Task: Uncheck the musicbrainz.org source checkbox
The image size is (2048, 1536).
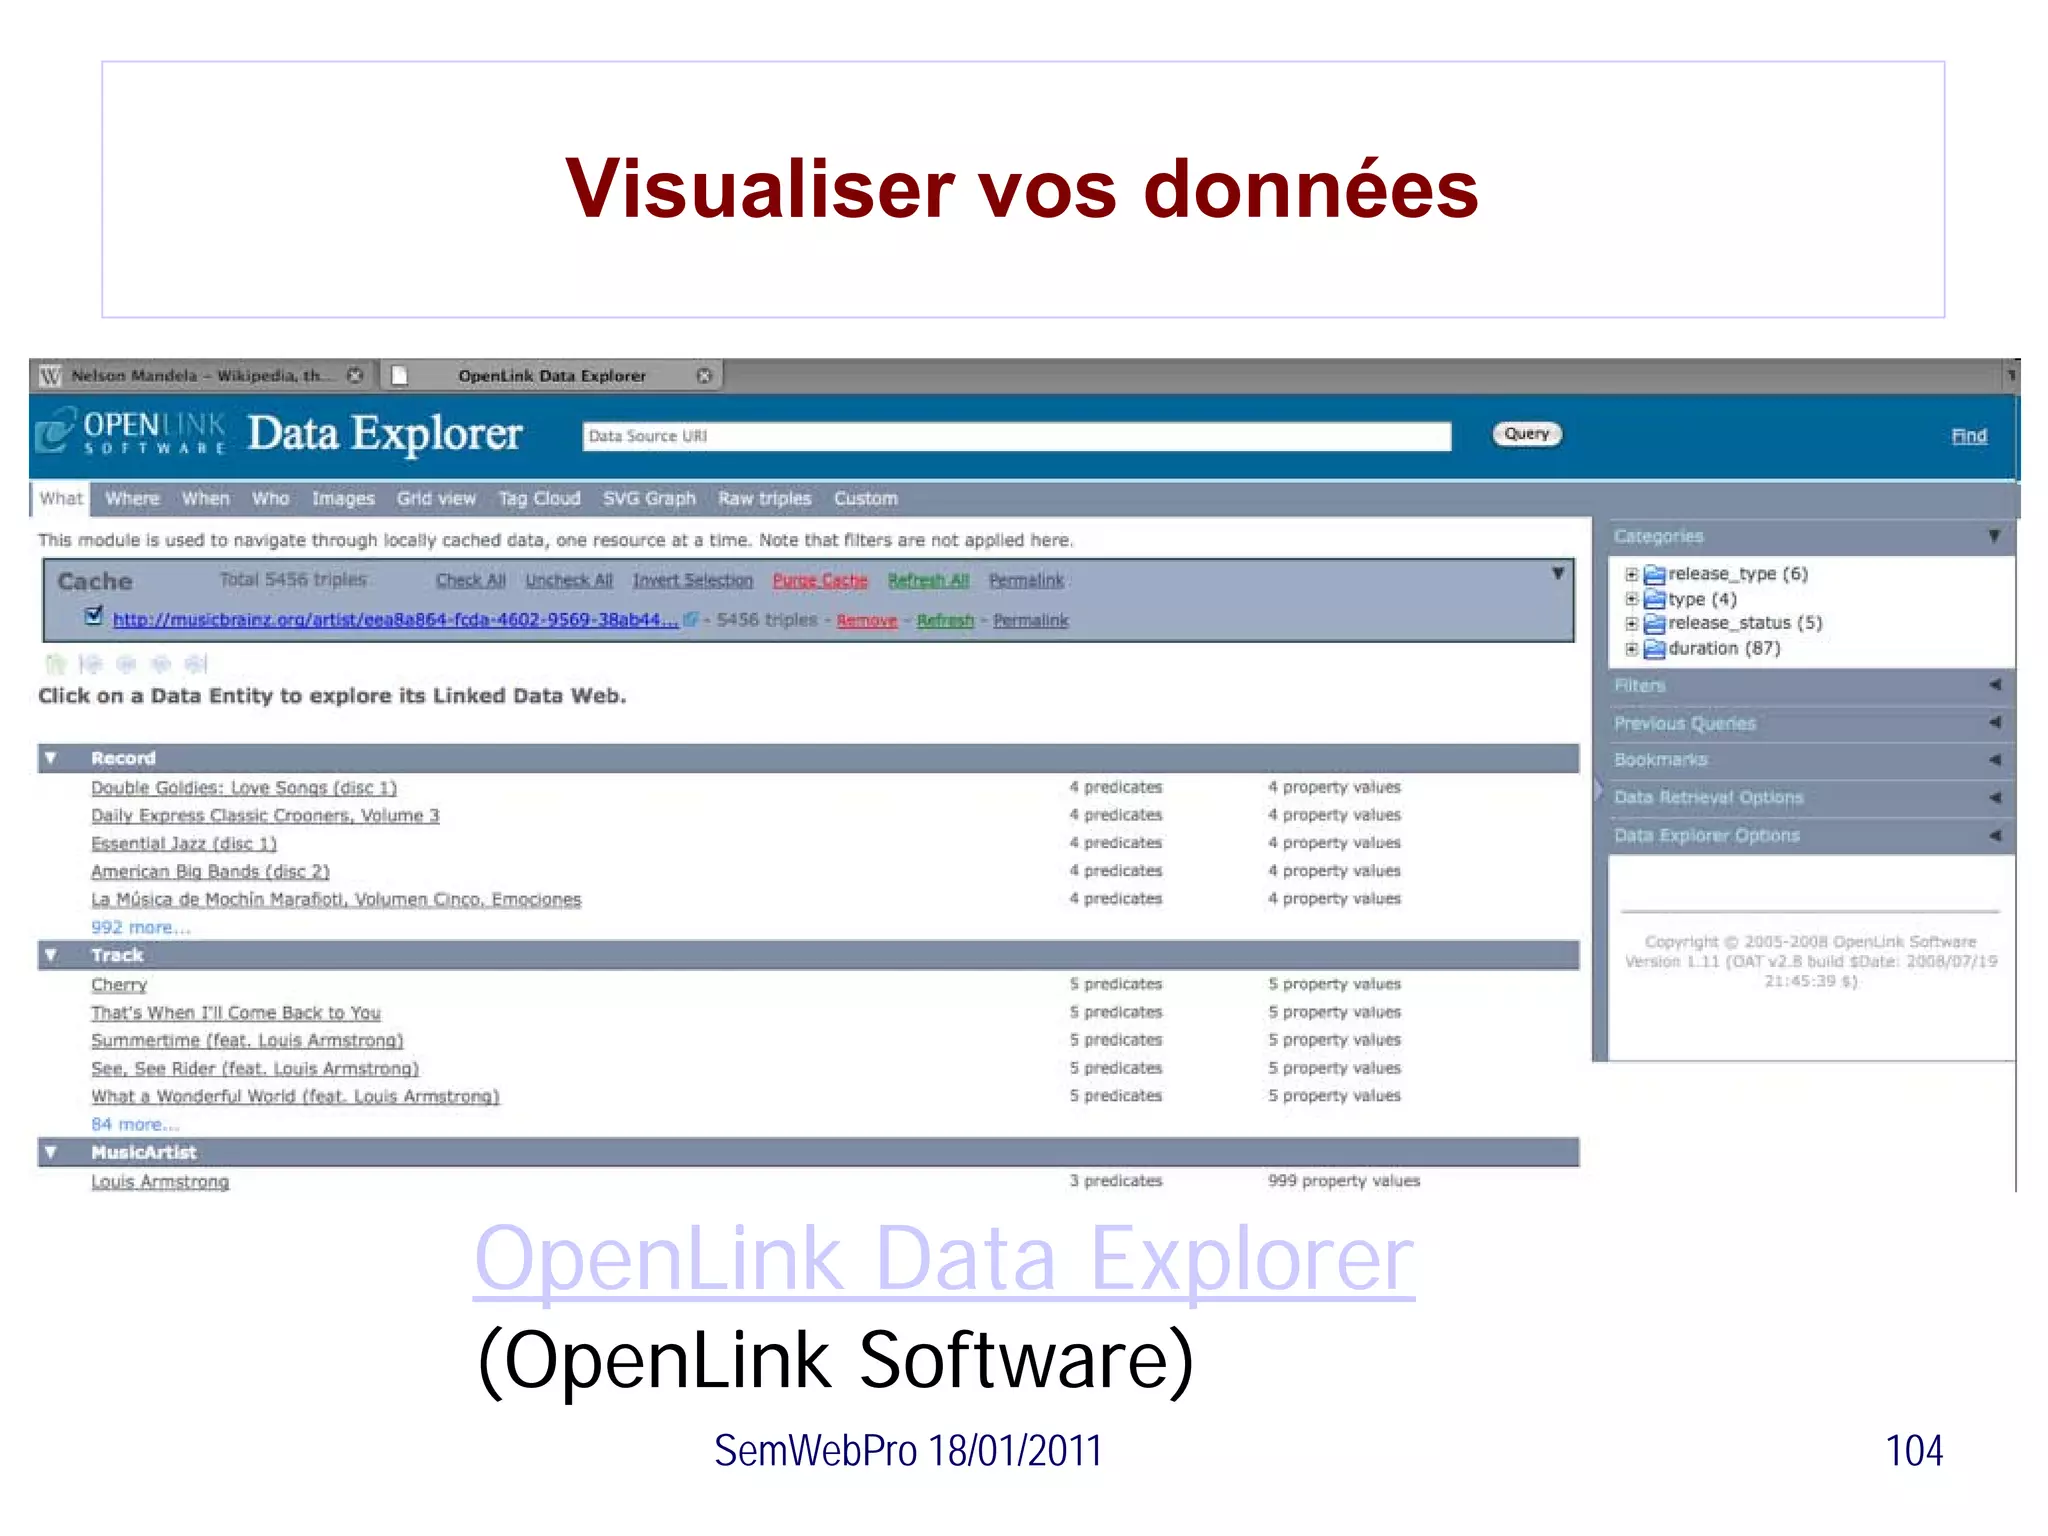Action: 94,616
